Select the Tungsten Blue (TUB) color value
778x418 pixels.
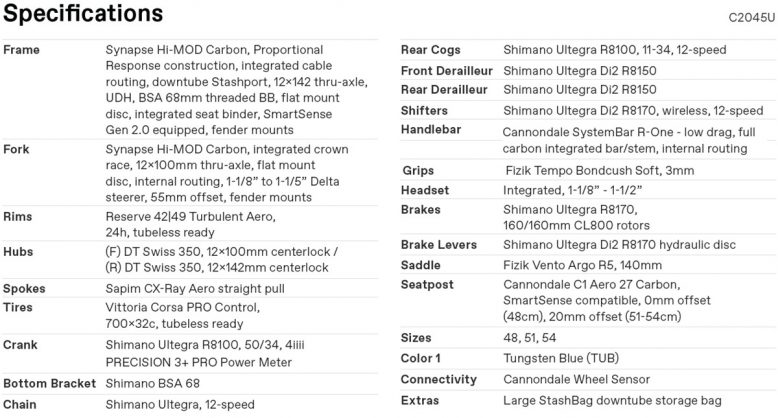[566, 359]
